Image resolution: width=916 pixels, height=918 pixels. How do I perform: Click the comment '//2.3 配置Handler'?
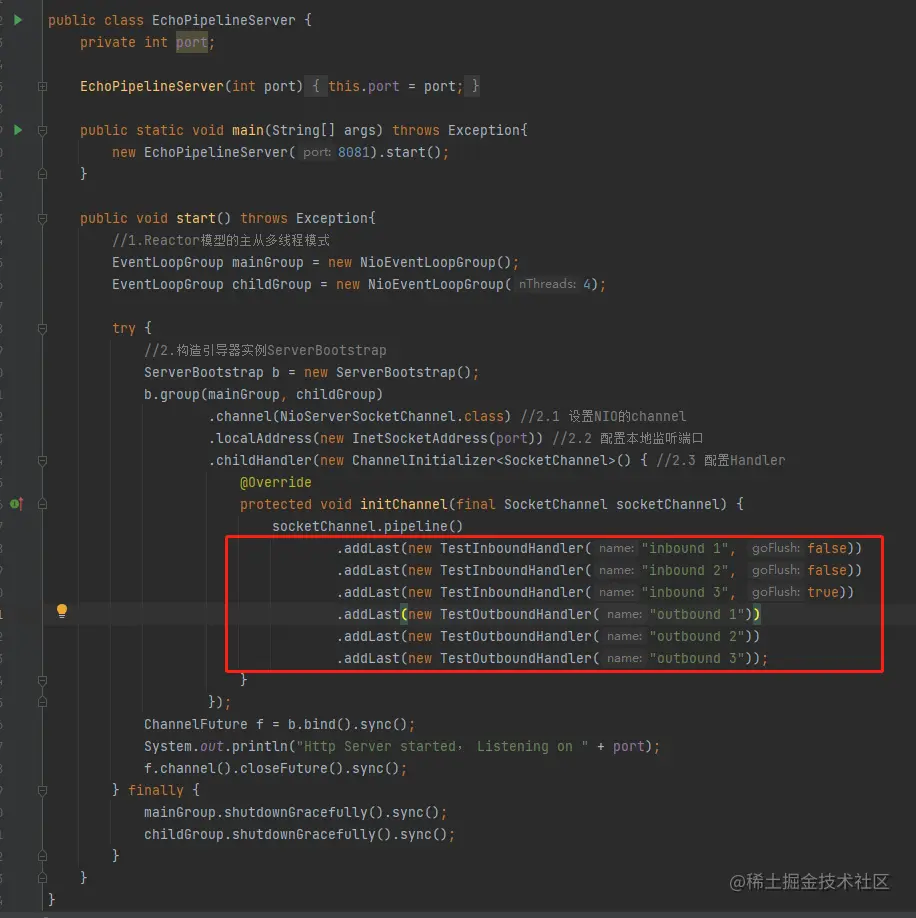click(x=721, y=461)
